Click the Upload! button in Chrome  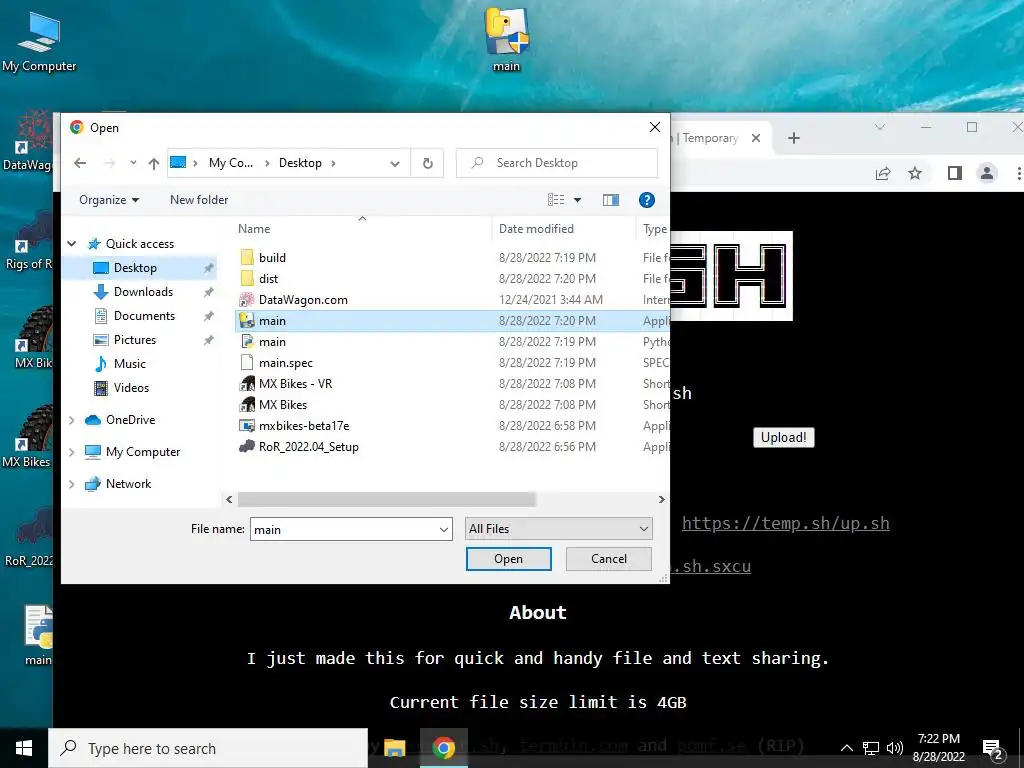pyautogui.click(x=783, y=438)
